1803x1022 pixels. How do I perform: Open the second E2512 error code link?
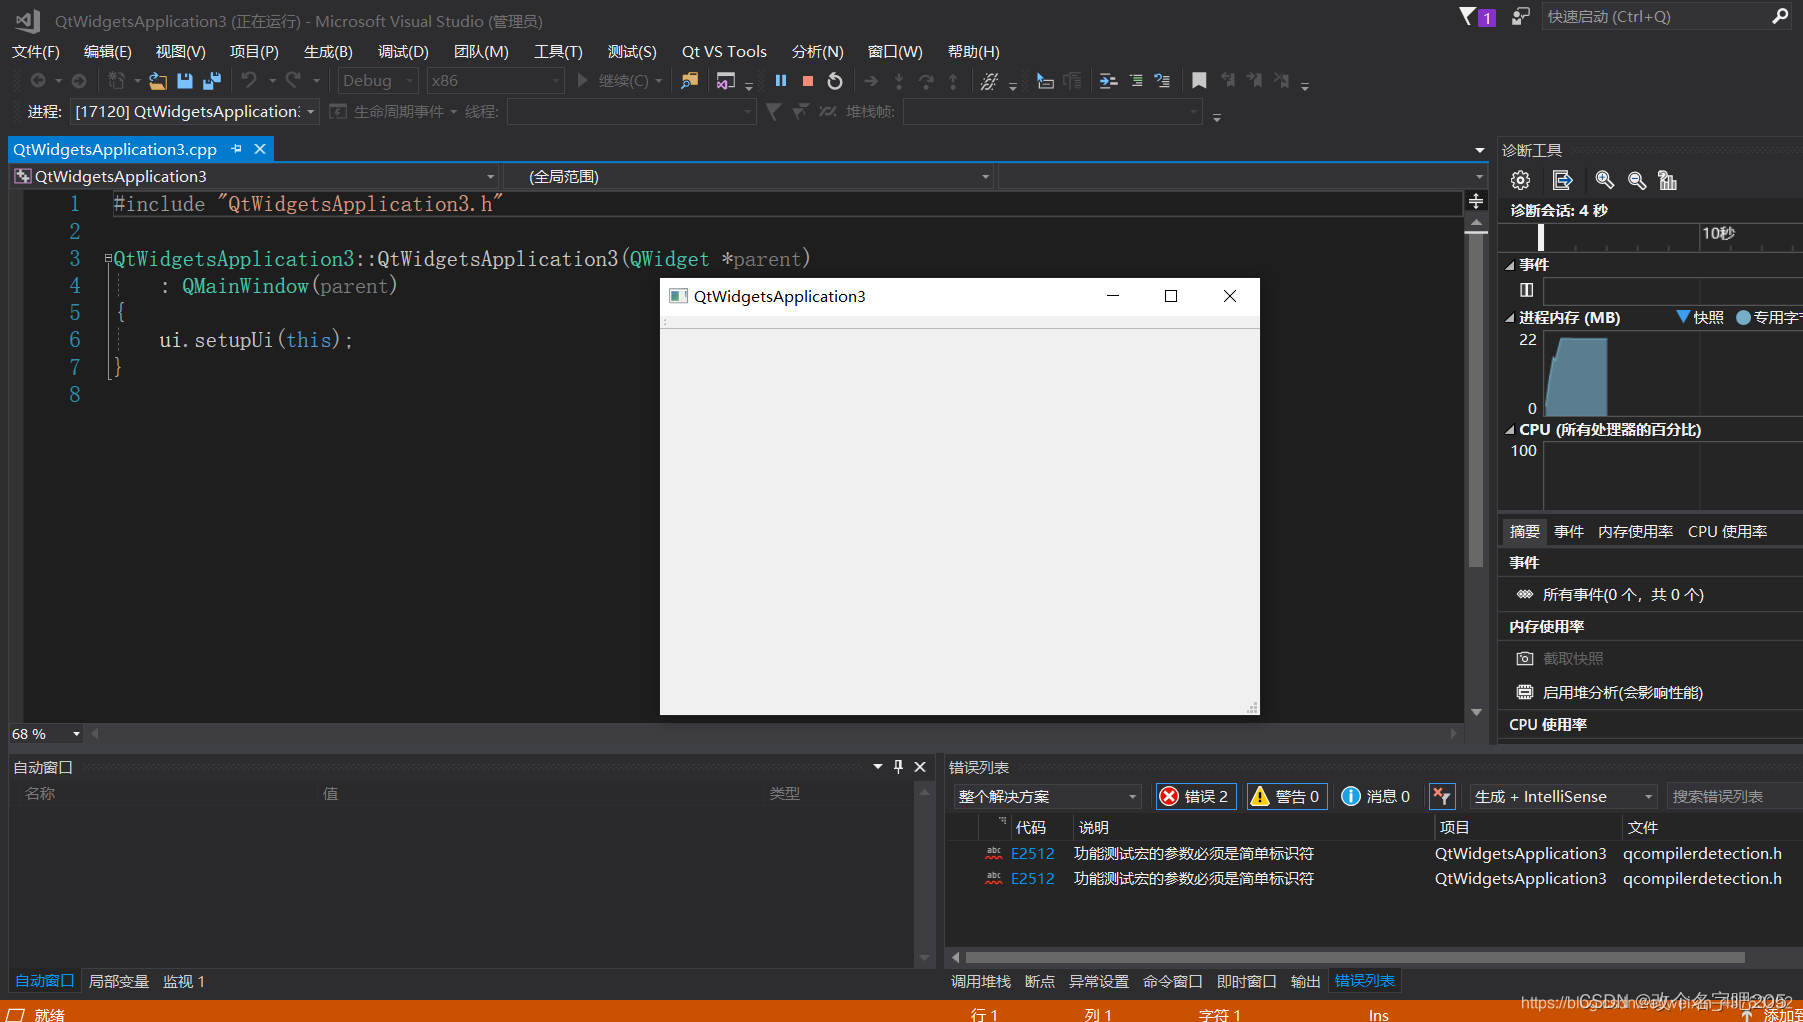click(1032, 878)
